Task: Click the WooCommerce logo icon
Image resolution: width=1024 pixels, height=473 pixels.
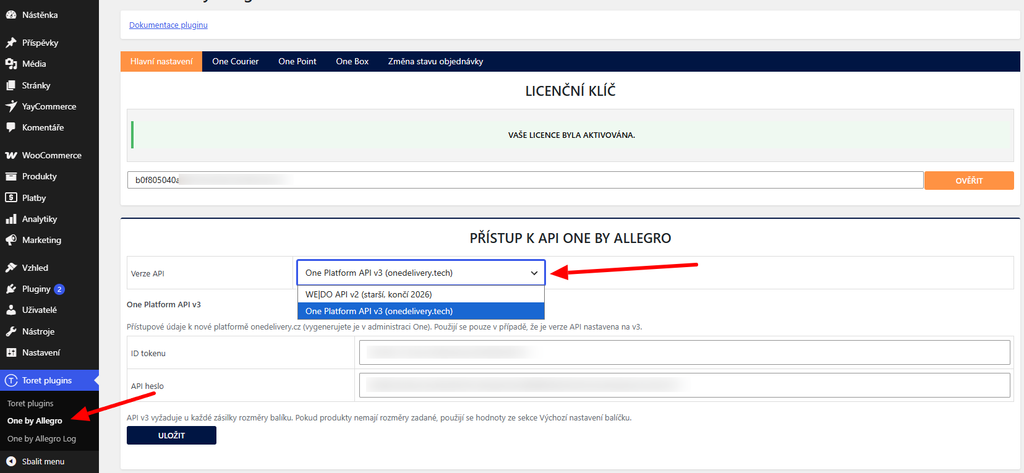Action: 10,155
